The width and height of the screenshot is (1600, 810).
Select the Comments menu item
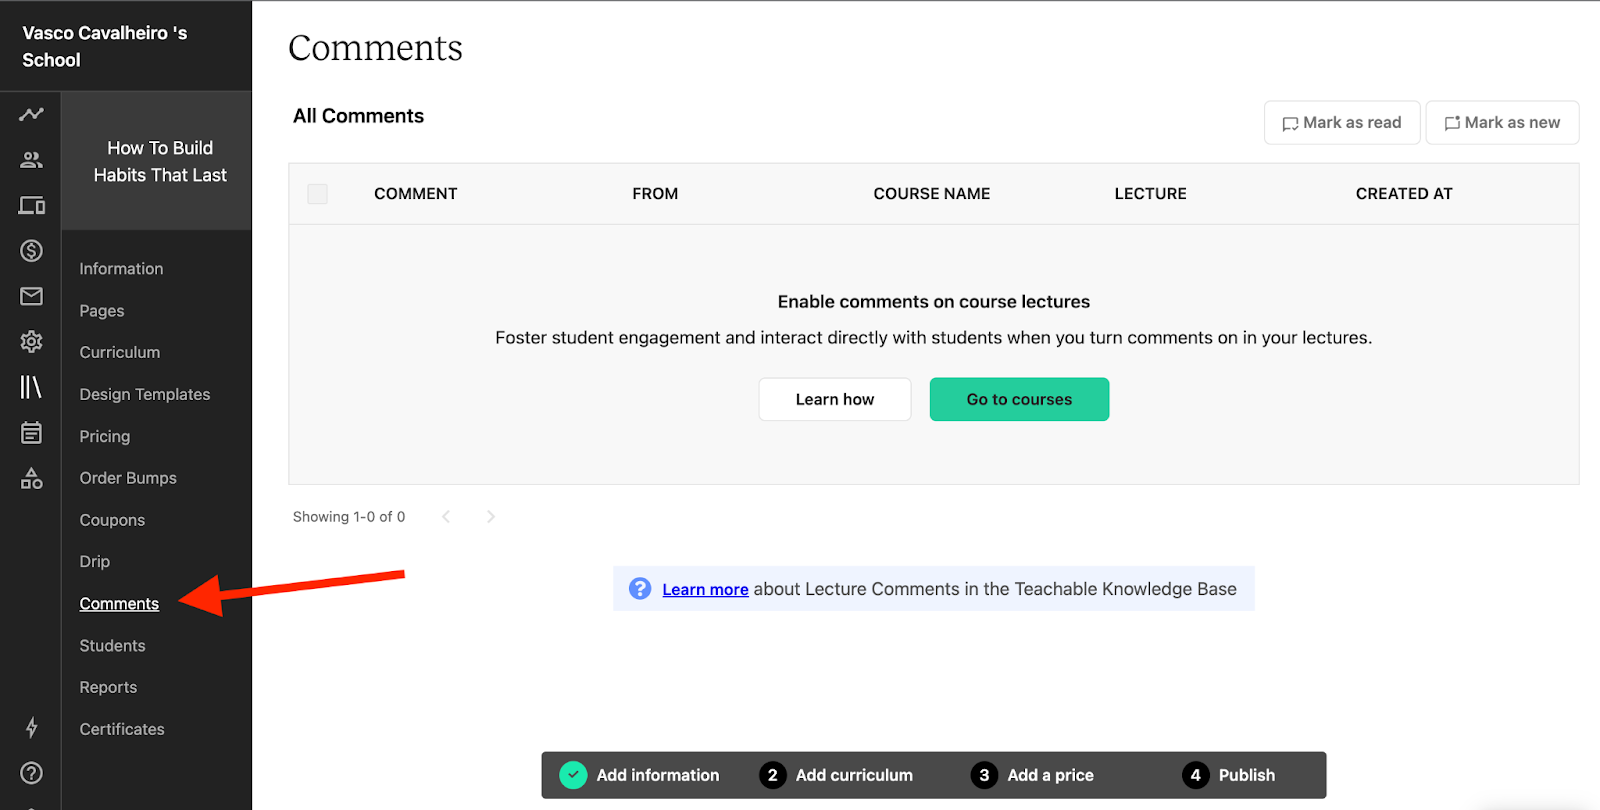119,604
